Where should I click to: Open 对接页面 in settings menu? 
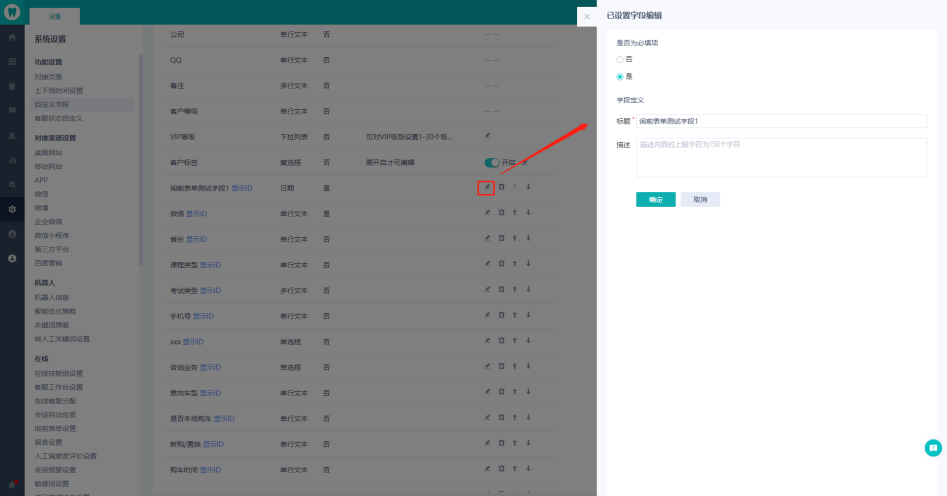(48, 77)
